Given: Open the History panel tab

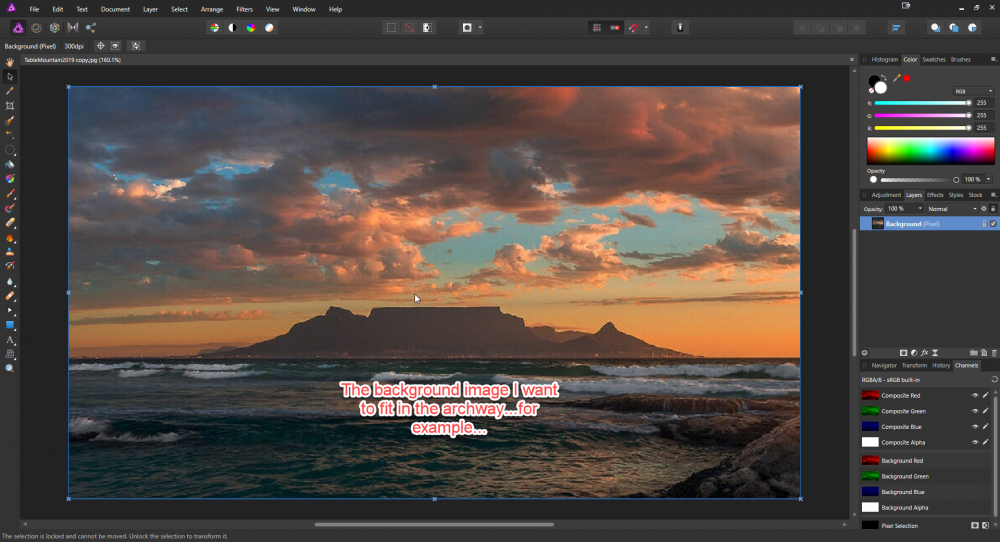Looking at the screenshot, I should click(x=941, y=365).
